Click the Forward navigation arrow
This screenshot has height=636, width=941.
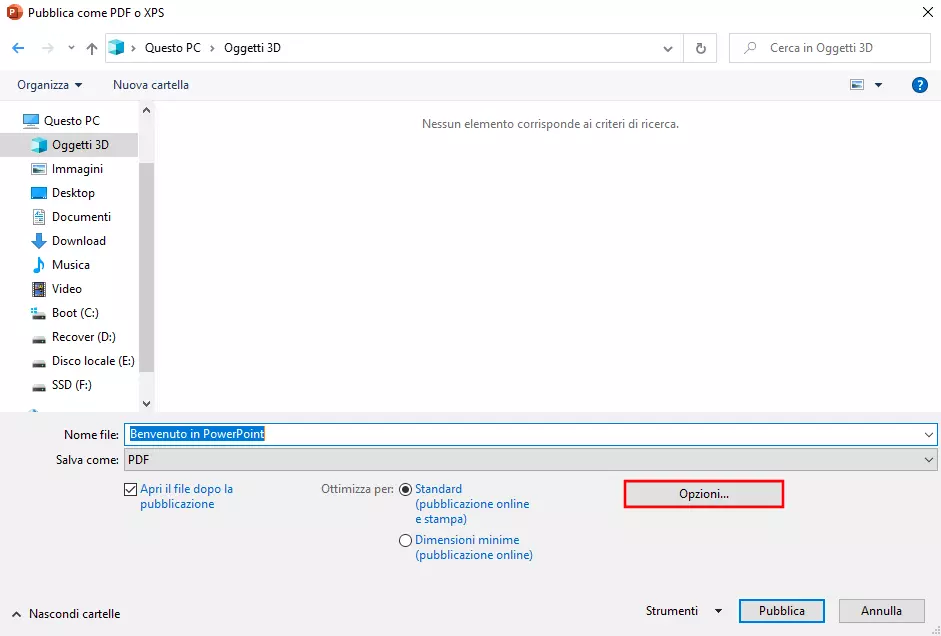coord(47,48)
